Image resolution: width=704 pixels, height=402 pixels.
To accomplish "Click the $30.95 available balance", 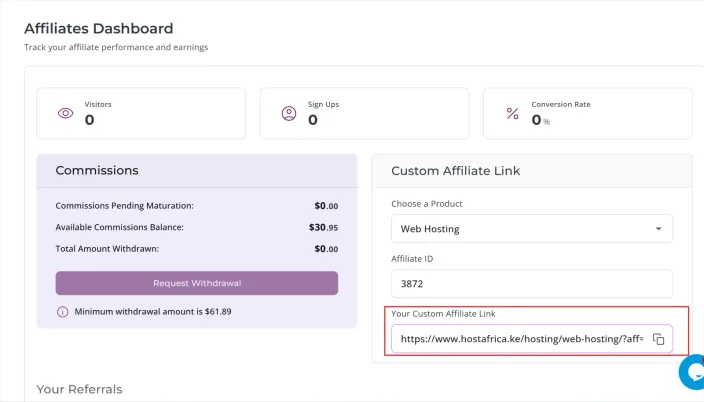I will click(323, 227).
